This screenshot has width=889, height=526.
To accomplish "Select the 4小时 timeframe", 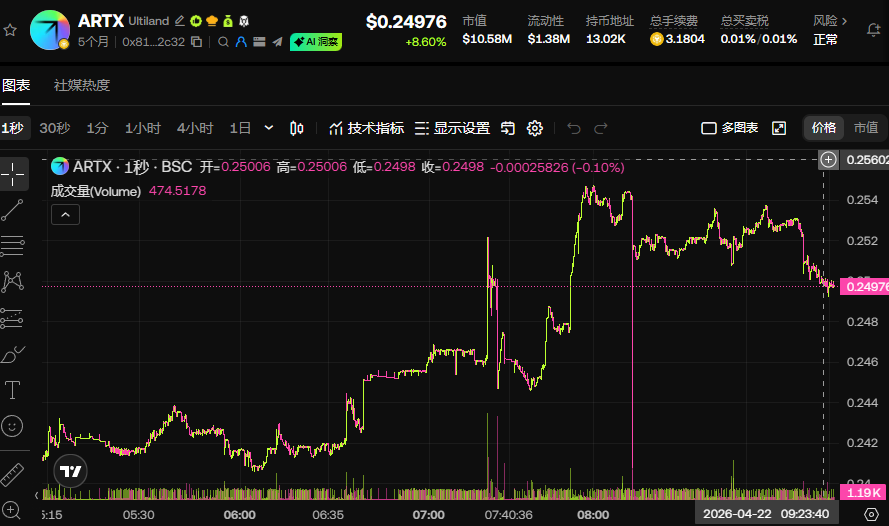I will pyautogui.click(x=195, y=128).
